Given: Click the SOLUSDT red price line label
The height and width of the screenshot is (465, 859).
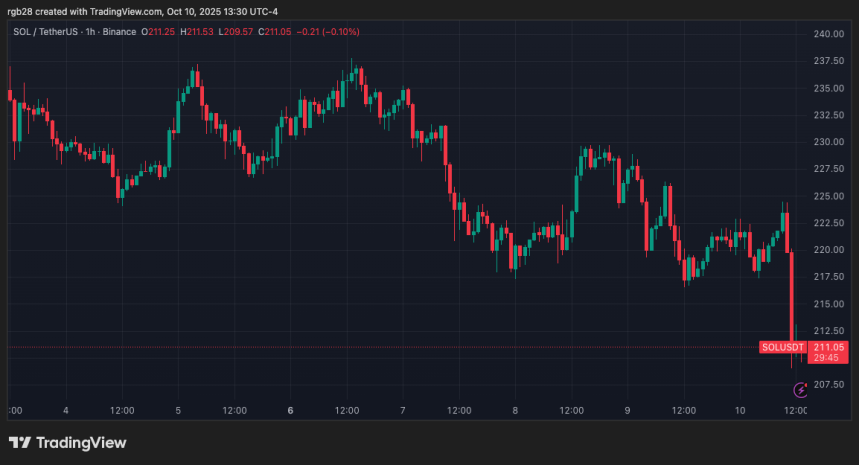Looking at the screenshot, I should [x=782, y=347].
